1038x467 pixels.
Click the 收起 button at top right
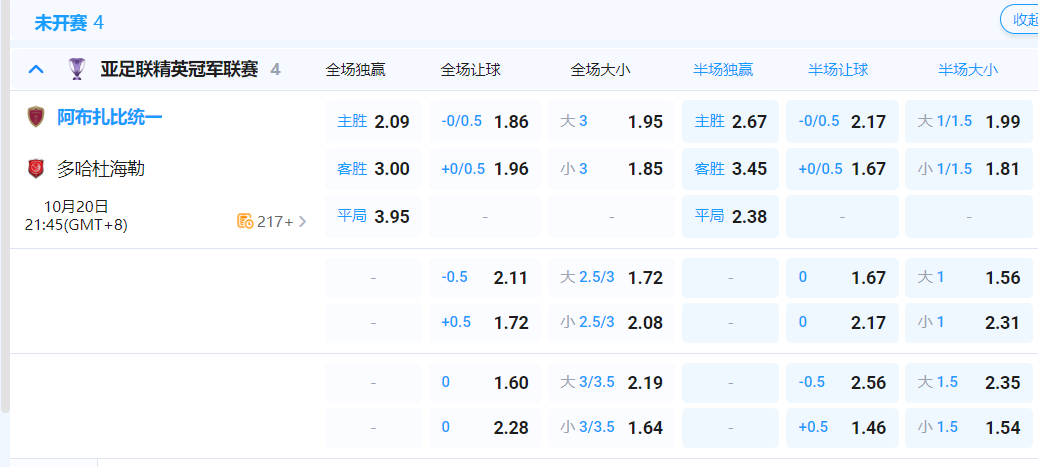coord(1023,20)
